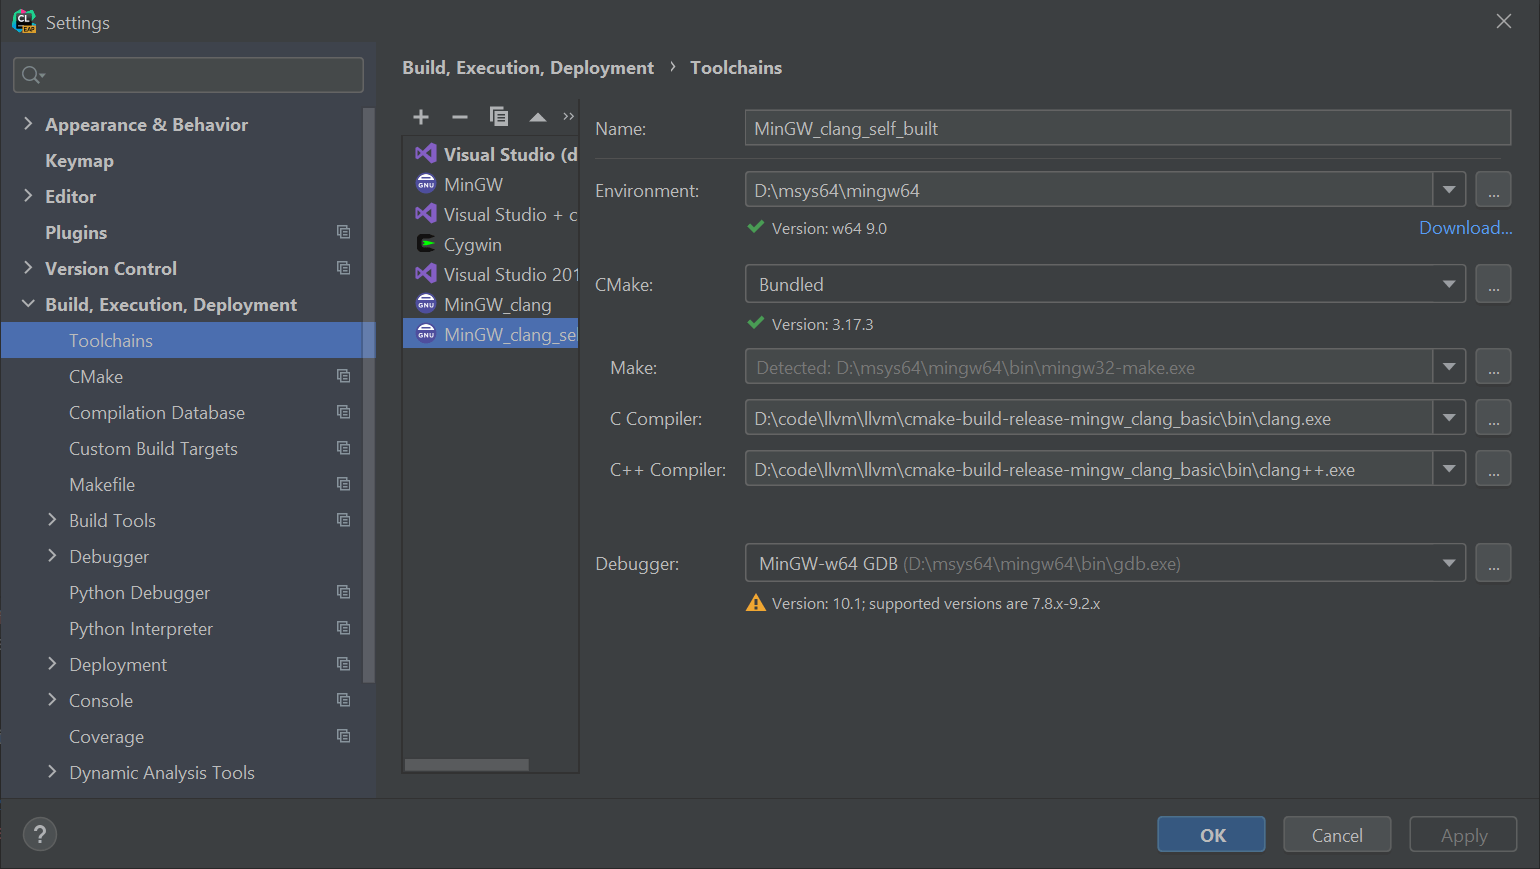Expand the Build Tools section
The width and height of the screenshot is (1540, 869).
click(x=52, y=520)
